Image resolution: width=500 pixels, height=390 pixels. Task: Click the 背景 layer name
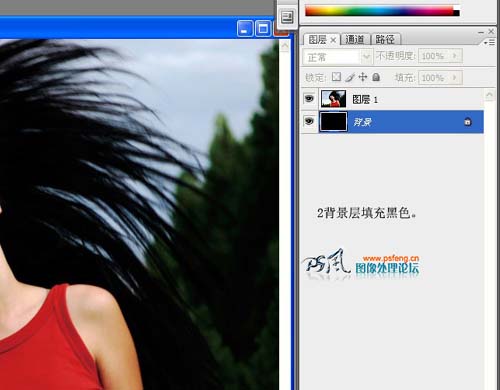[x=362, y=122]
